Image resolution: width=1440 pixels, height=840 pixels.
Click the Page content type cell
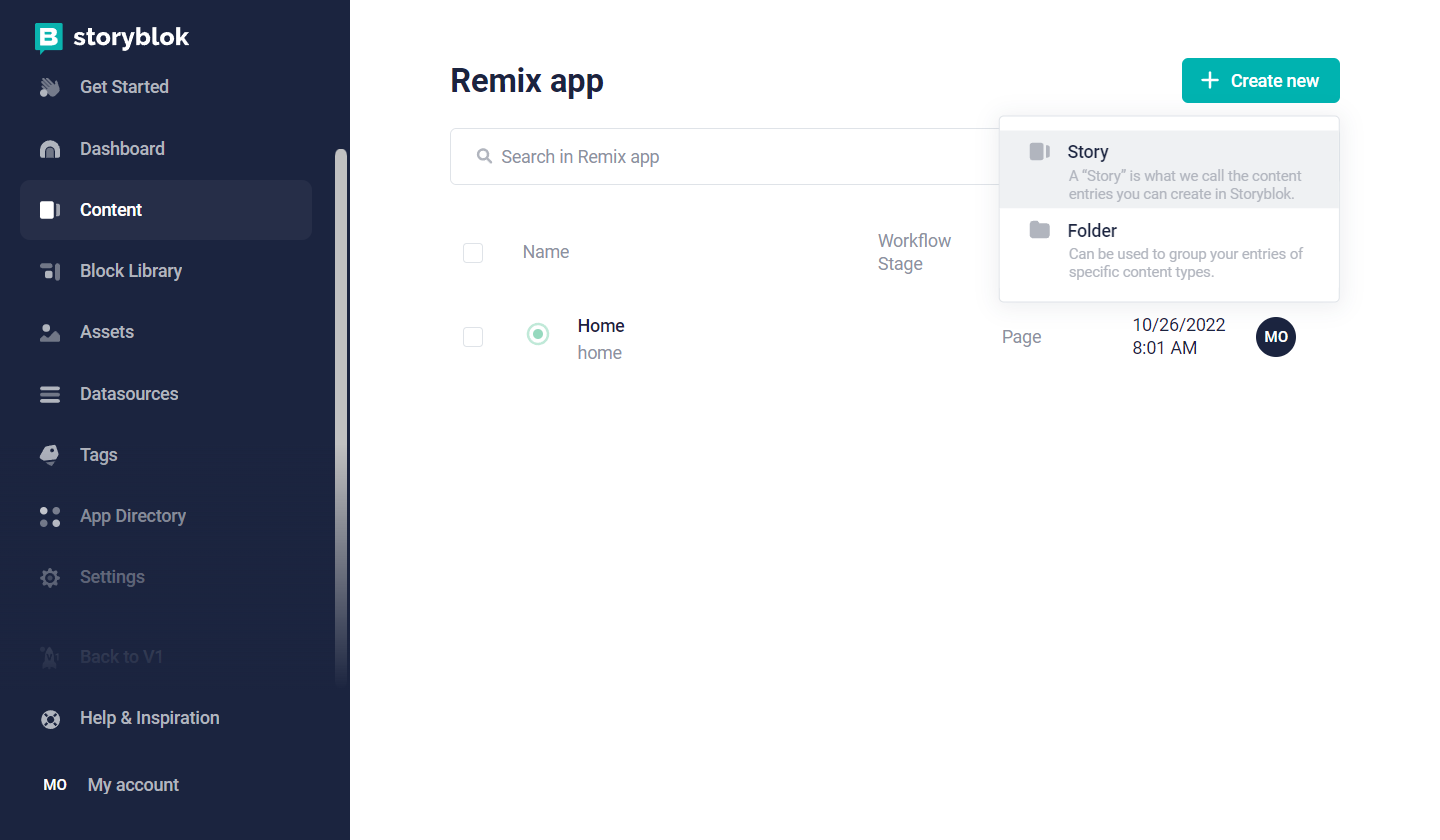pyautogui.click(x=1022, y=337)
